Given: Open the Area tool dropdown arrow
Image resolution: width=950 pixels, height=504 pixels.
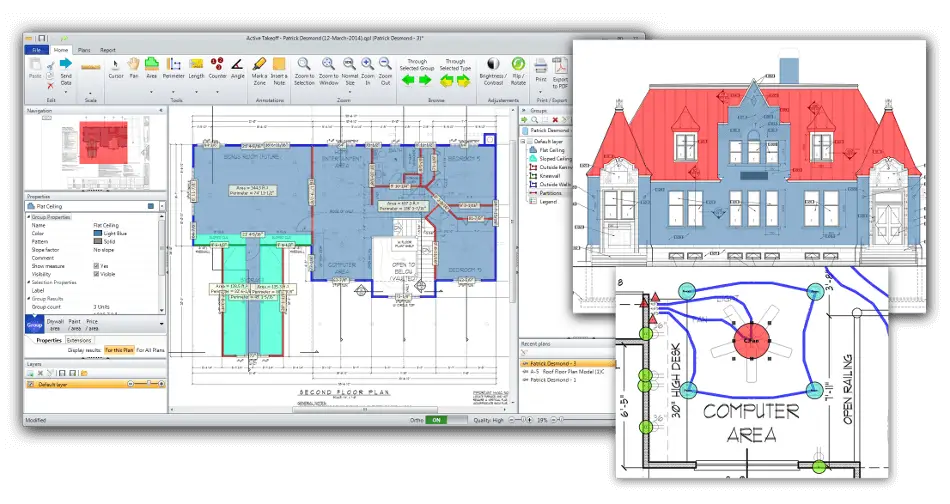Looking at the screenshot, I should click(x=151, y=92).
